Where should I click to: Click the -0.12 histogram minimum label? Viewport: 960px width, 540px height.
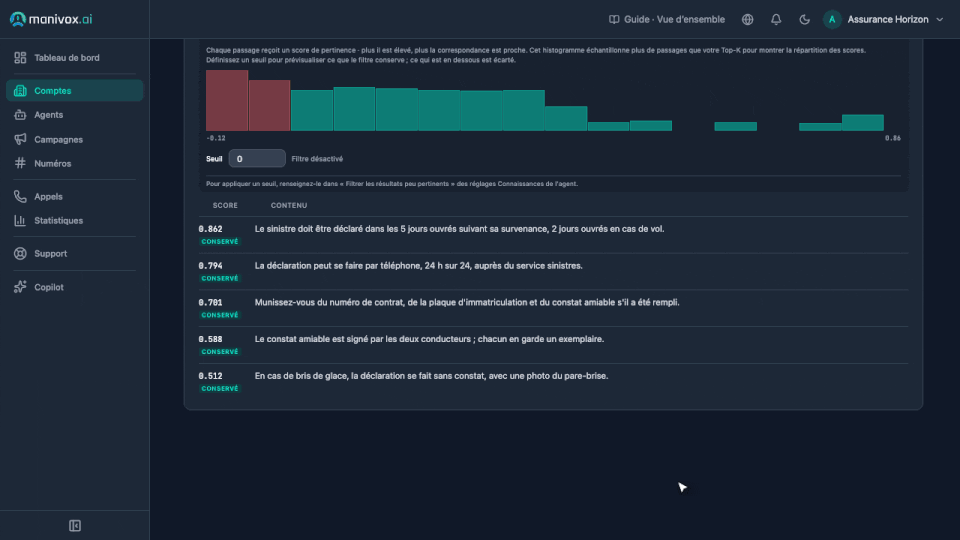[x=216, y=138]
